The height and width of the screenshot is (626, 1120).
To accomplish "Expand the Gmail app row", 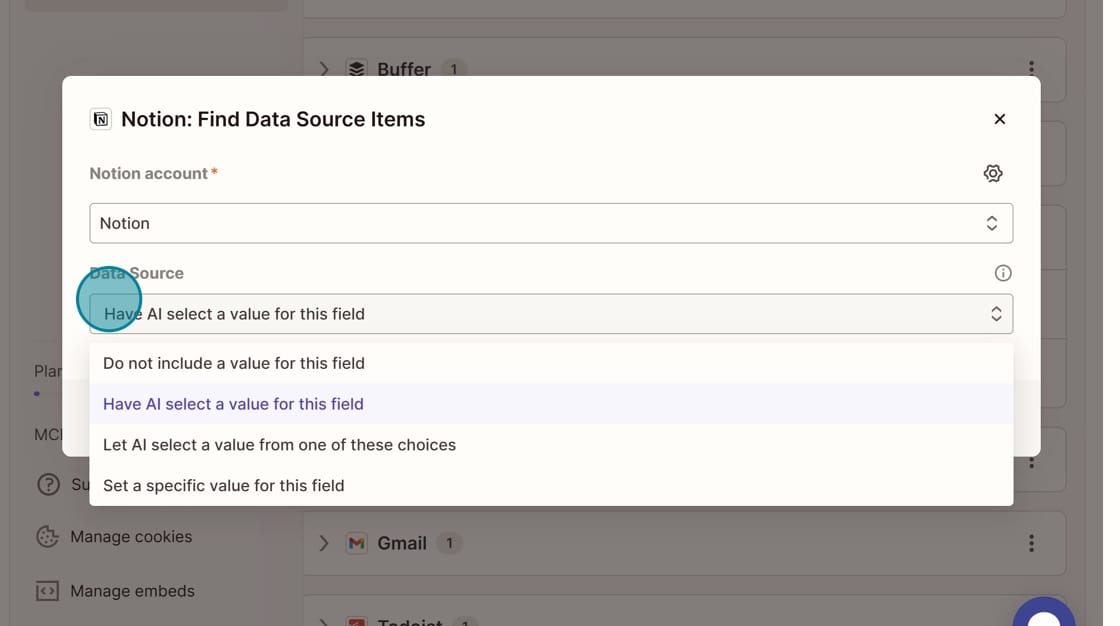I will [x=324, y=543].
